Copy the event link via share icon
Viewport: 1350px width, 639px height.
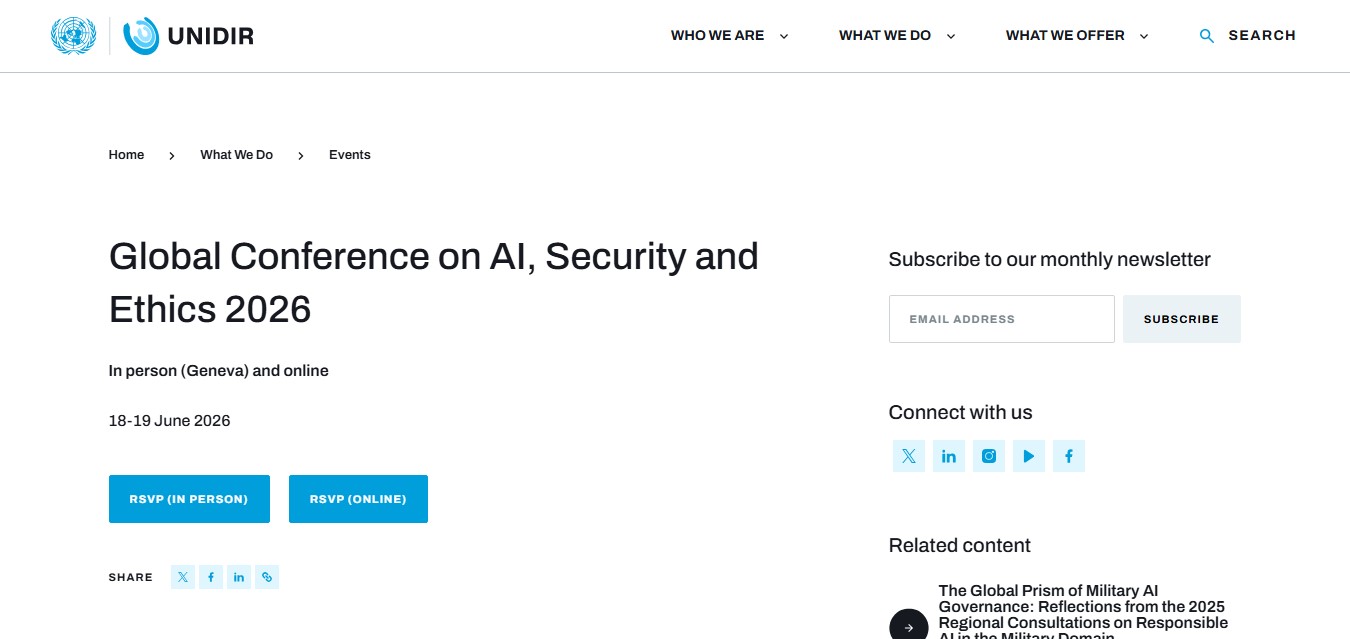(267, 577)
